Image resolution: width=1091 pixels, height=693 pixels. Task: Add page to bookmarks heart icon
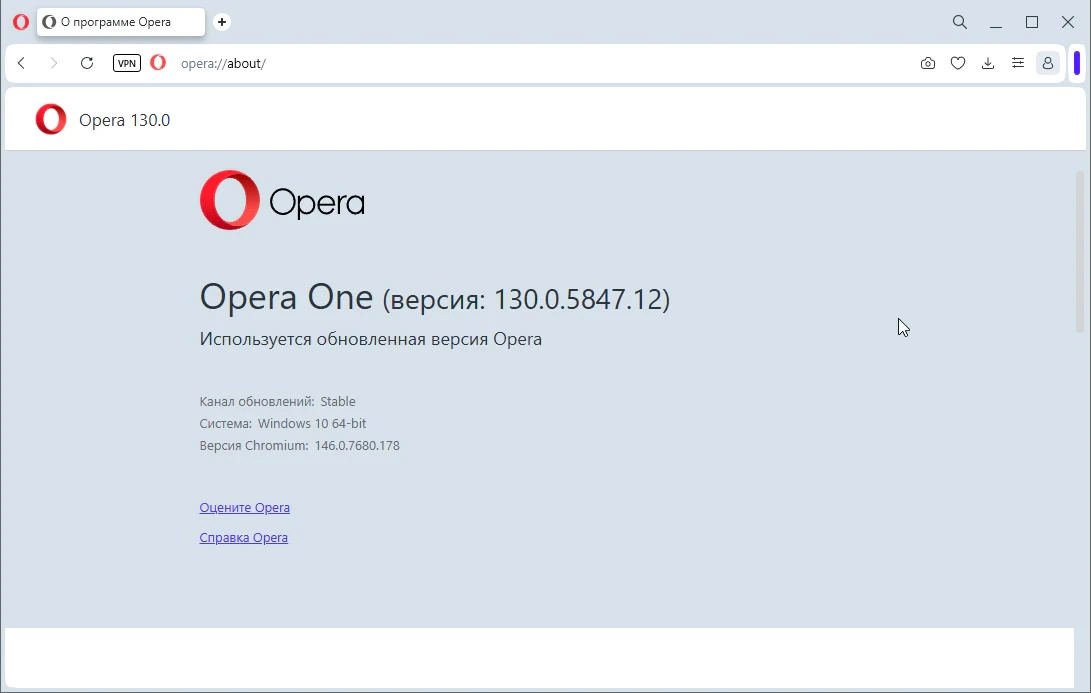pyautogui.click(x=958, y=63)
